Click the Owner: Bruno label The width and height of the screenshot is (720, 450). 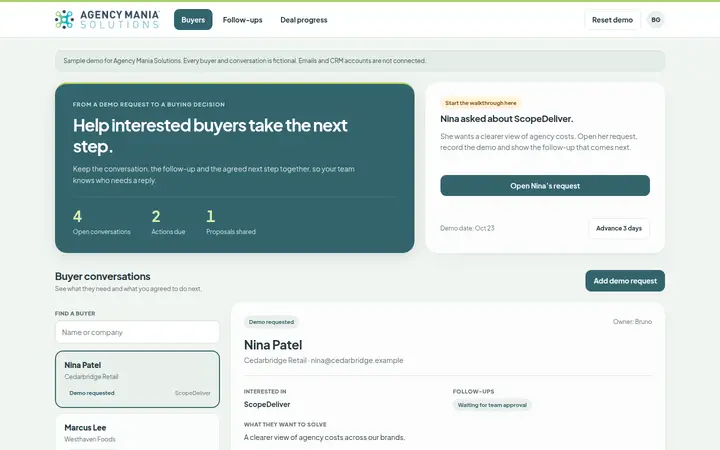coord(632,321)
